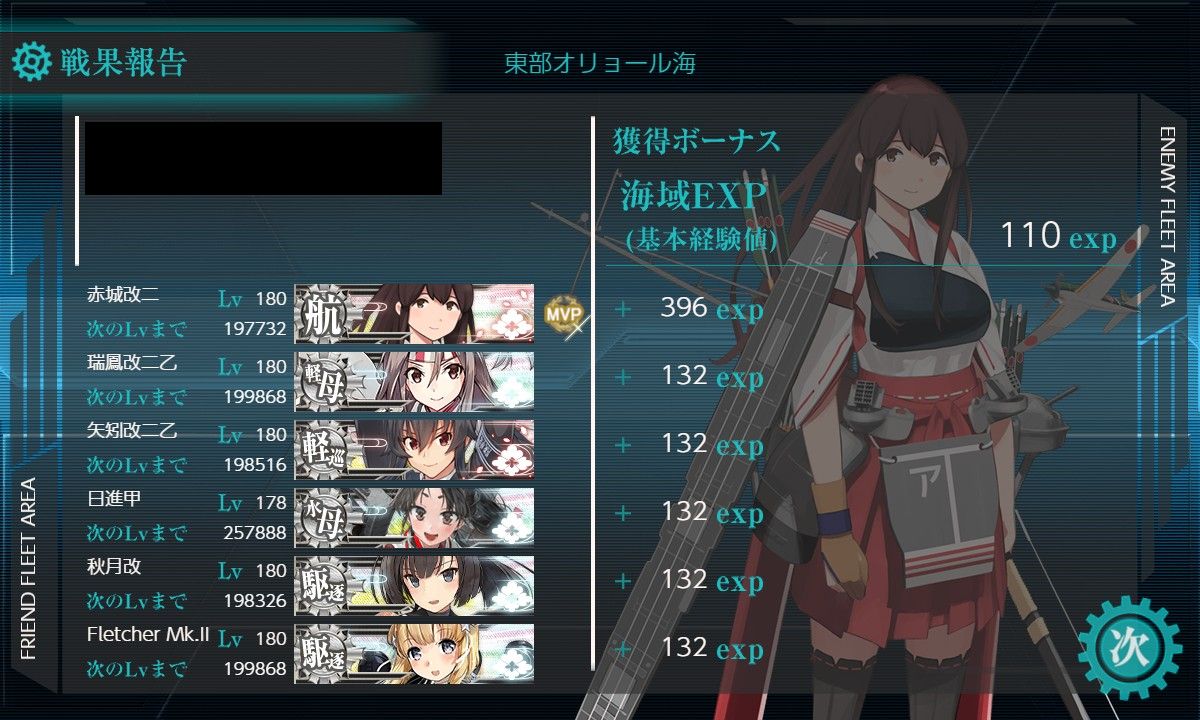Click 瑞鳳改二乙 ship banner portrait
Screen dimensions: 1200x720
pyautogui.click(x=414, y=382)
